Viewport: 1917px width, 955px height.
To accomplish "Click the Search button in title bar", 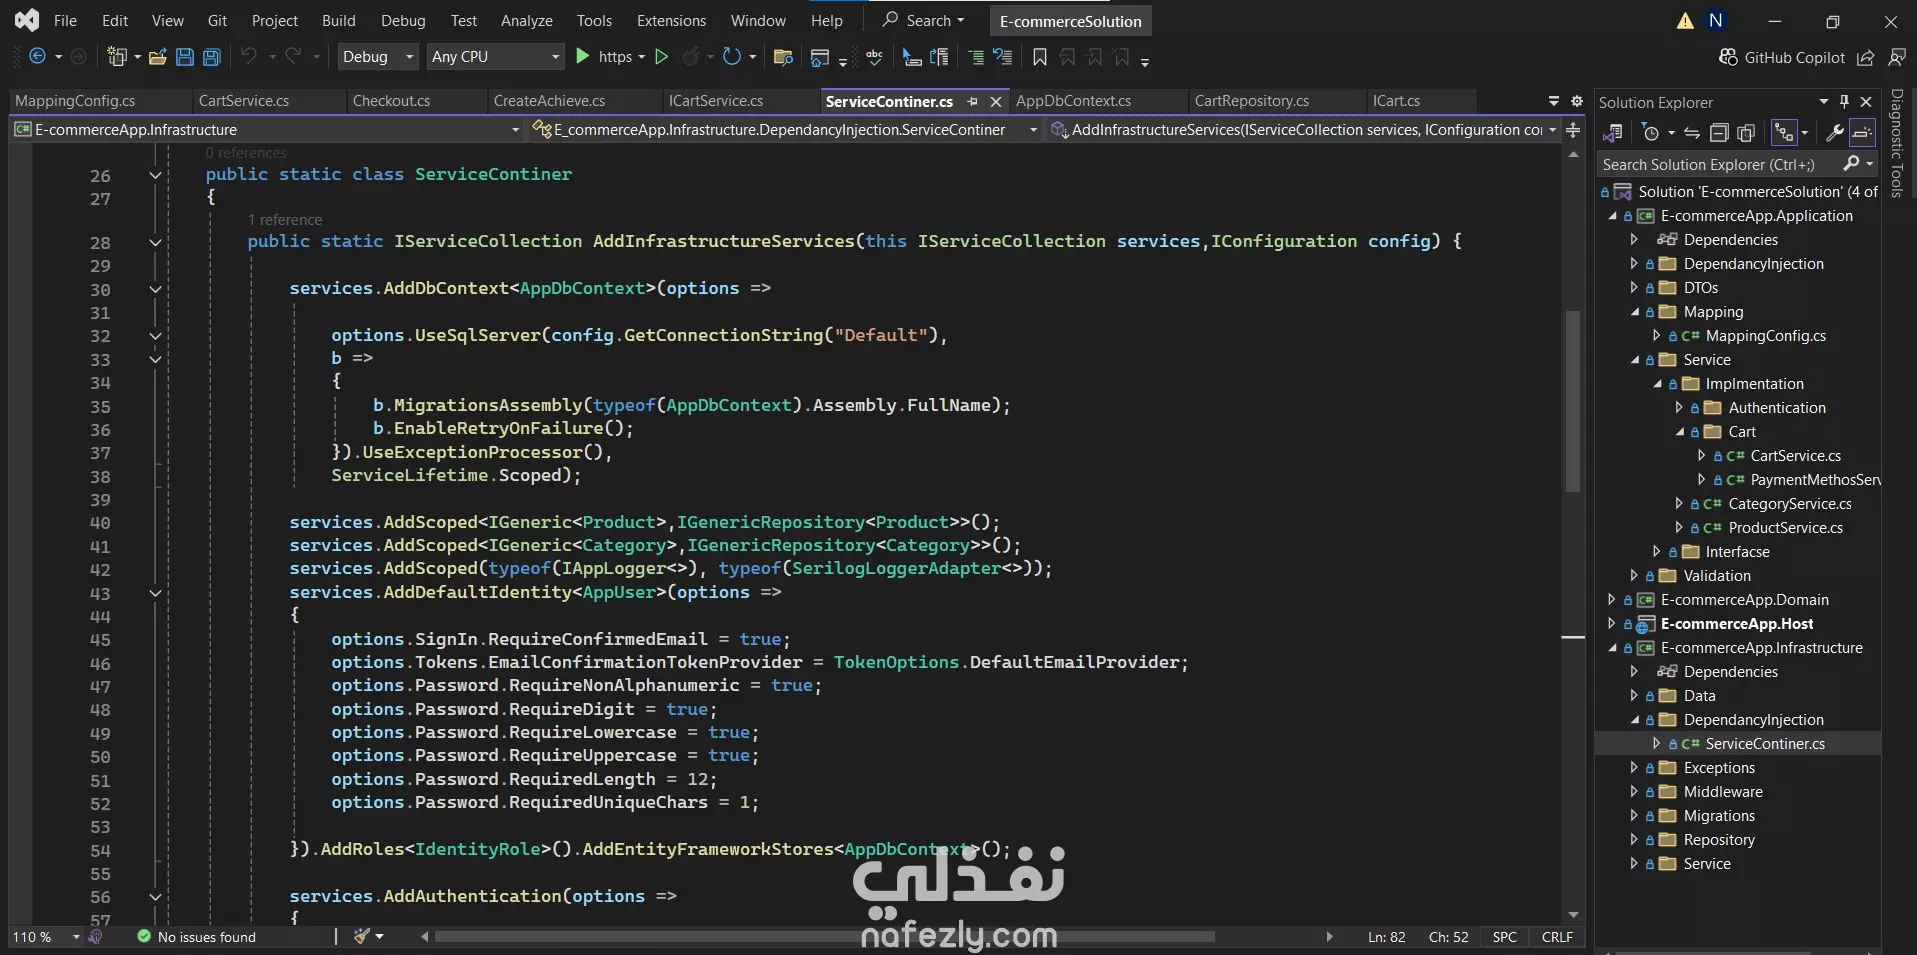I will [923, 20].
